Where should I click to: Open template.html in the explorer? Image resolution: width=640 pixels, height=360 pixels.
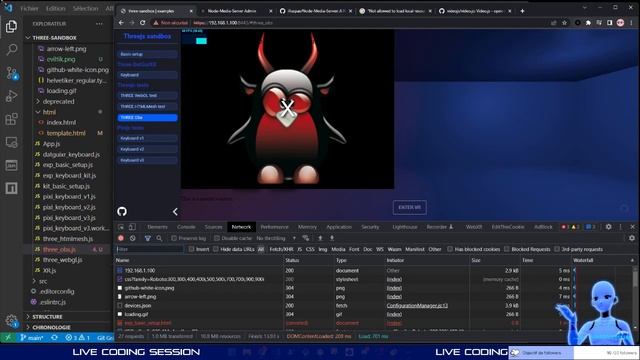66,133
